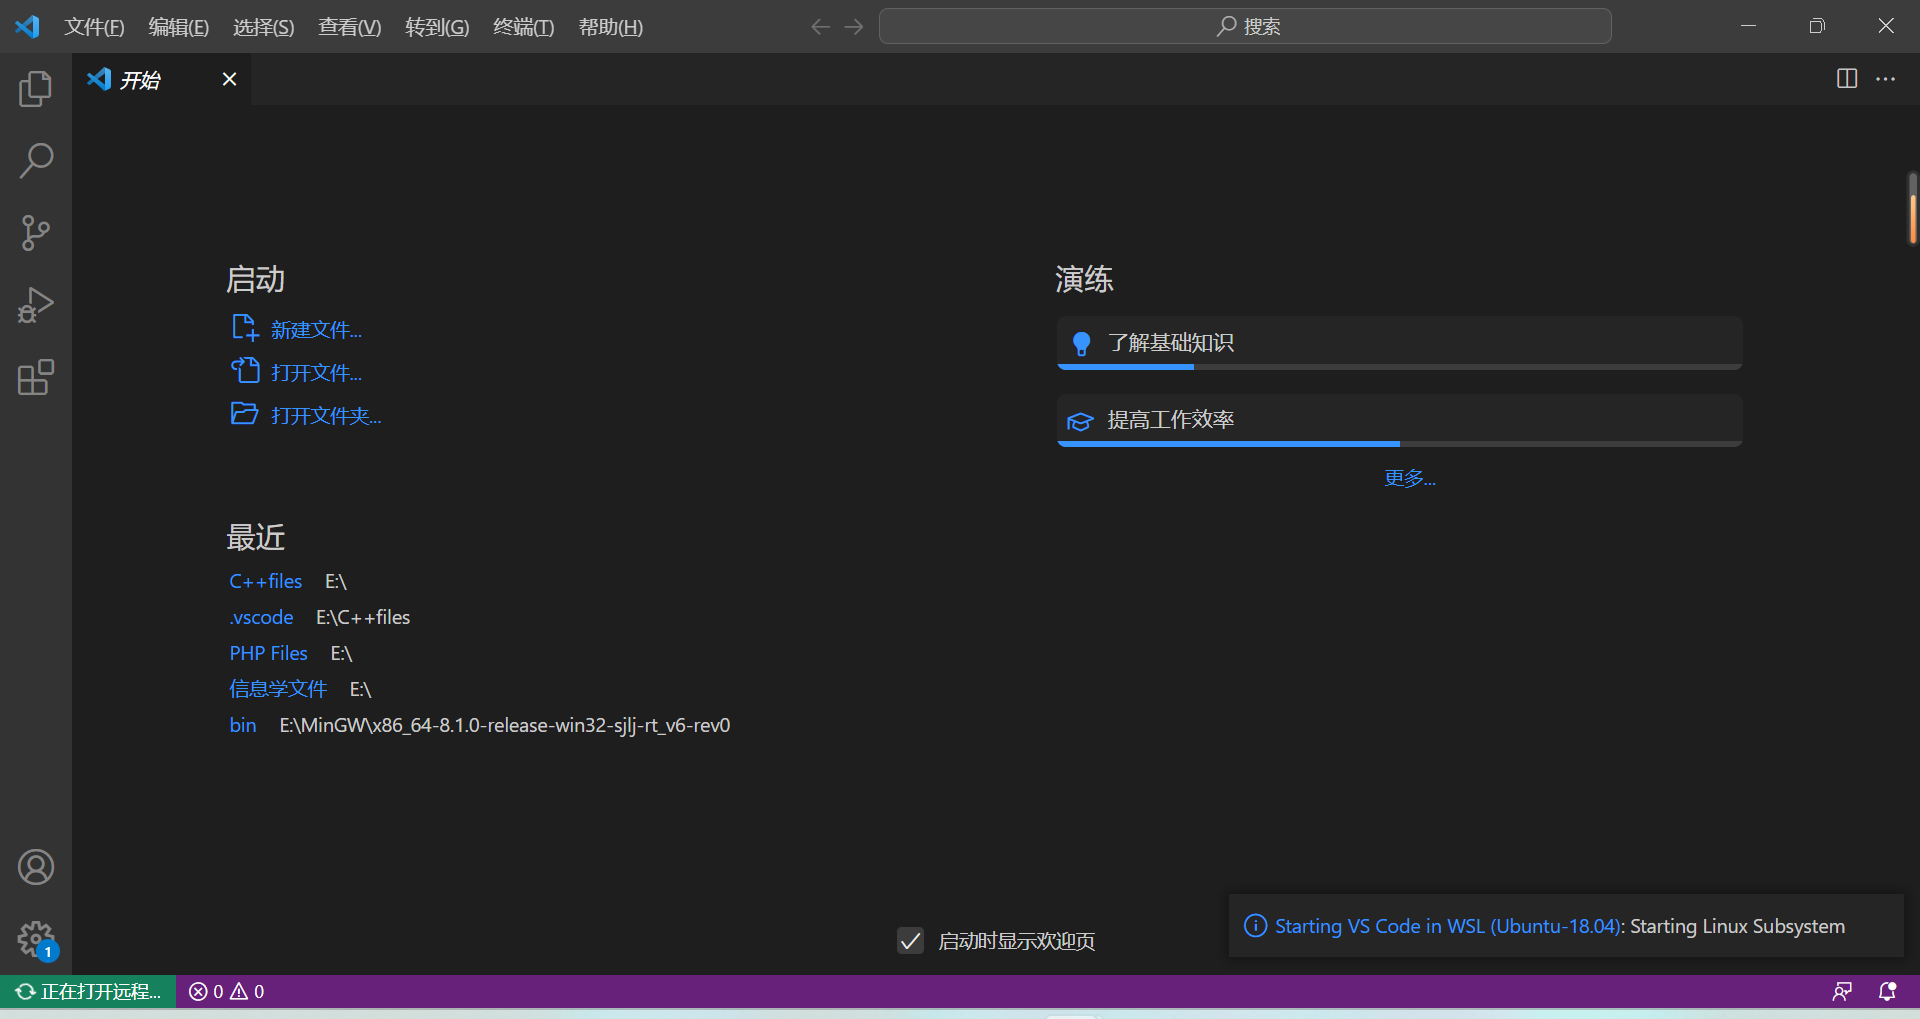Open errors and warnings count in status bar
The height and width of the screenshot is (1019, 1920).
[227, 991]
